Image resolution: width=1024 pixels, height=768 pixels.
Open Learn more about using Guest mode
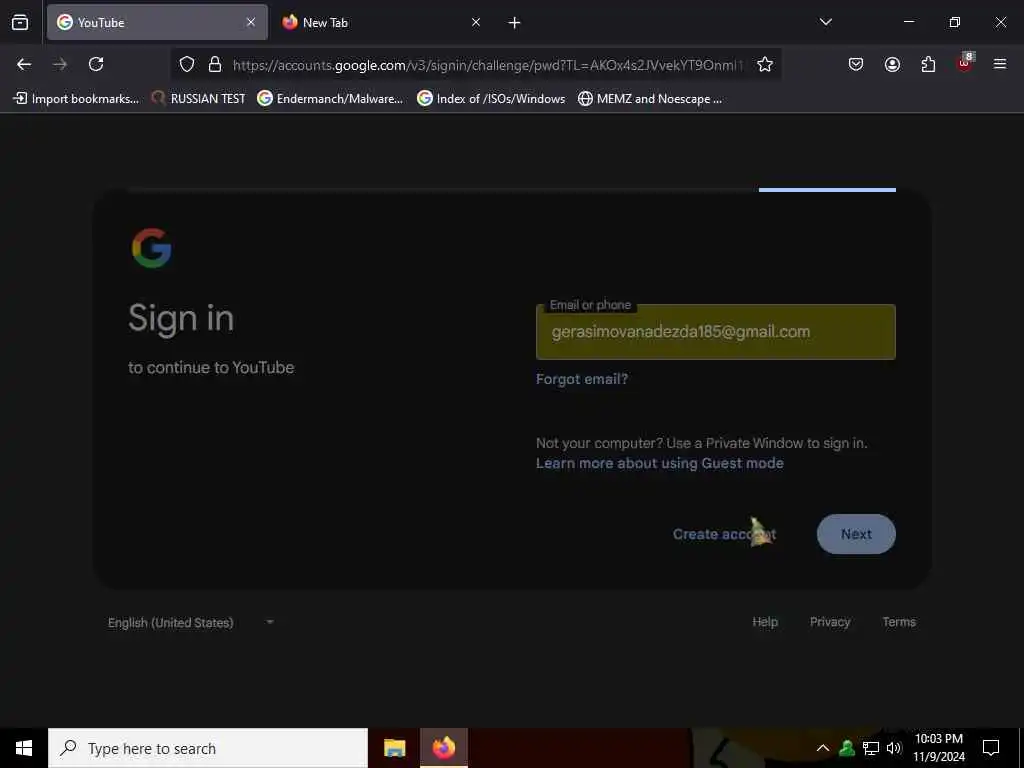(x=660, y=463)
